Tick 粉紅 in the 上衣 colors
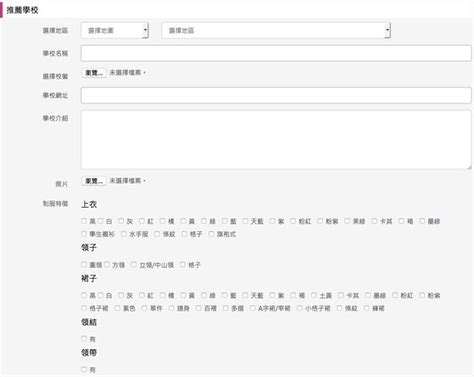The image size is (474, 377). click(x=293, y=221)
